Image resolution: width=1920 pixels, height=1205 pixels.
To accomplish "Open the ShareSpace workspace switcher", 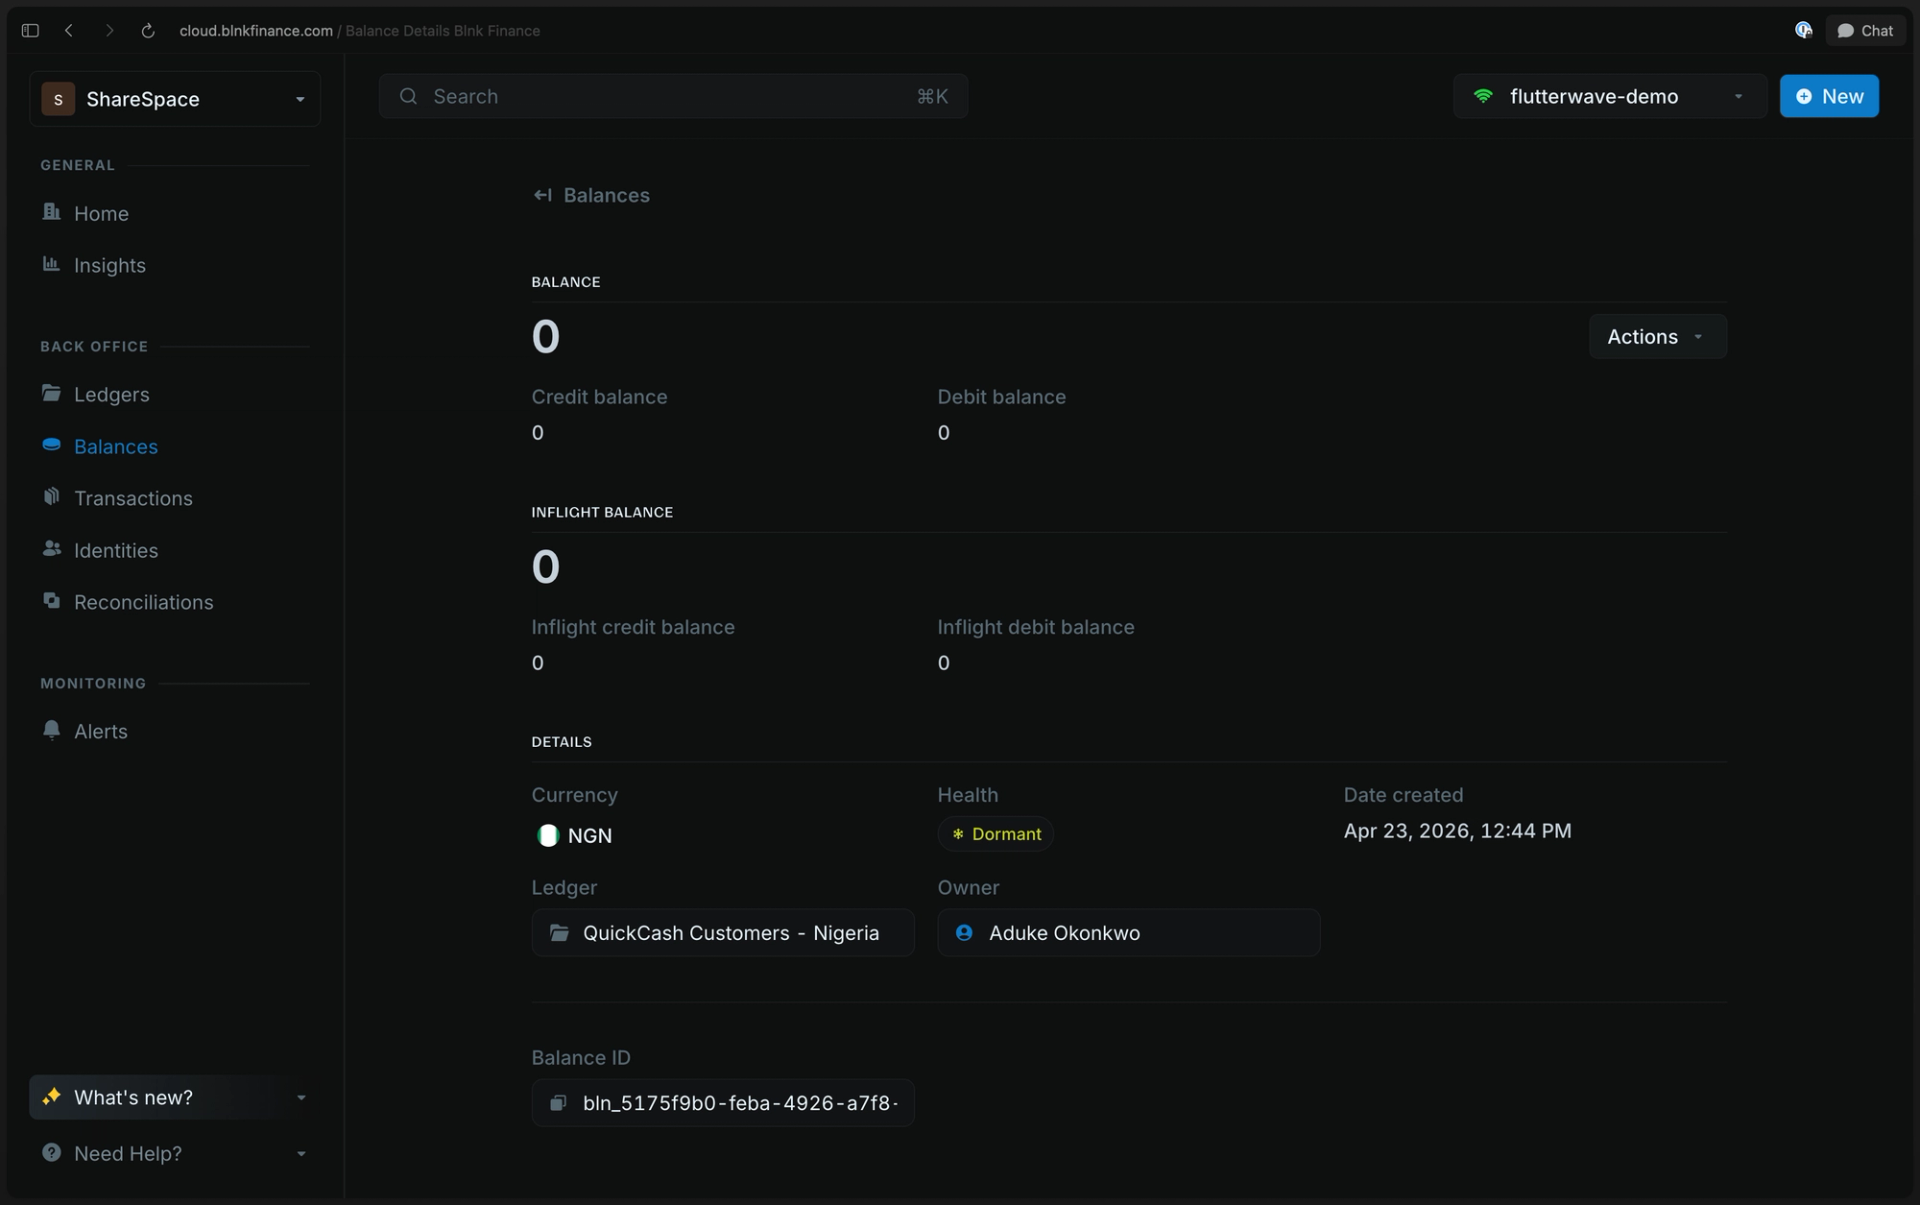I will [x=175, y=99].
